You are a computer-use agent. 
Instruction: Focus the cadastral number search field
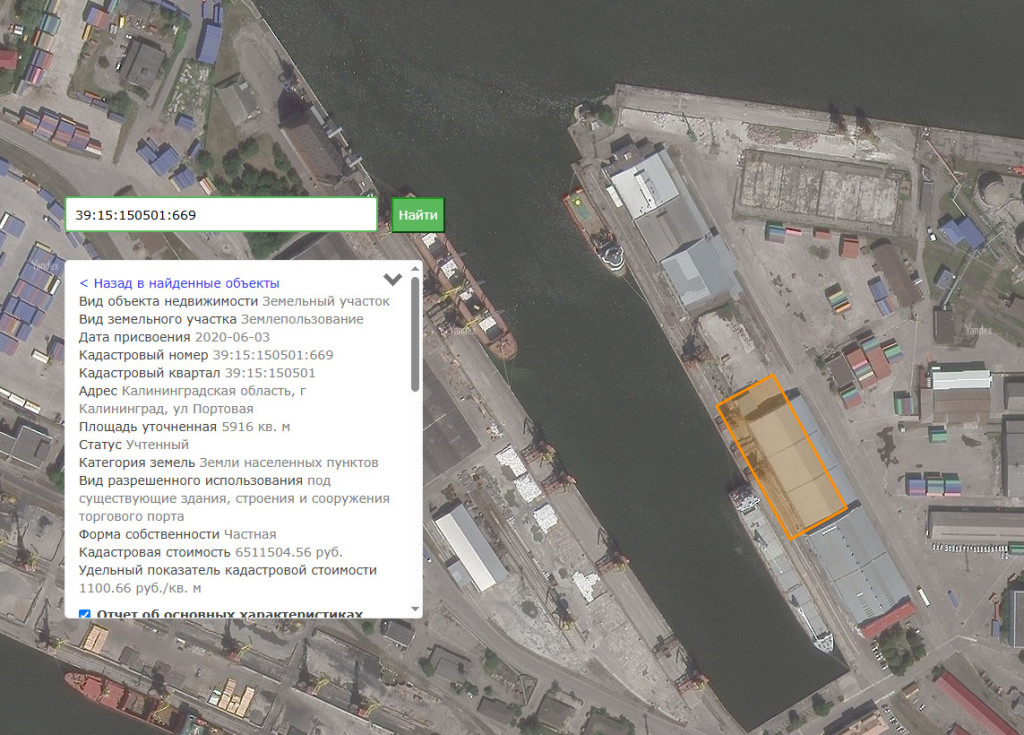tap(221, 214)
